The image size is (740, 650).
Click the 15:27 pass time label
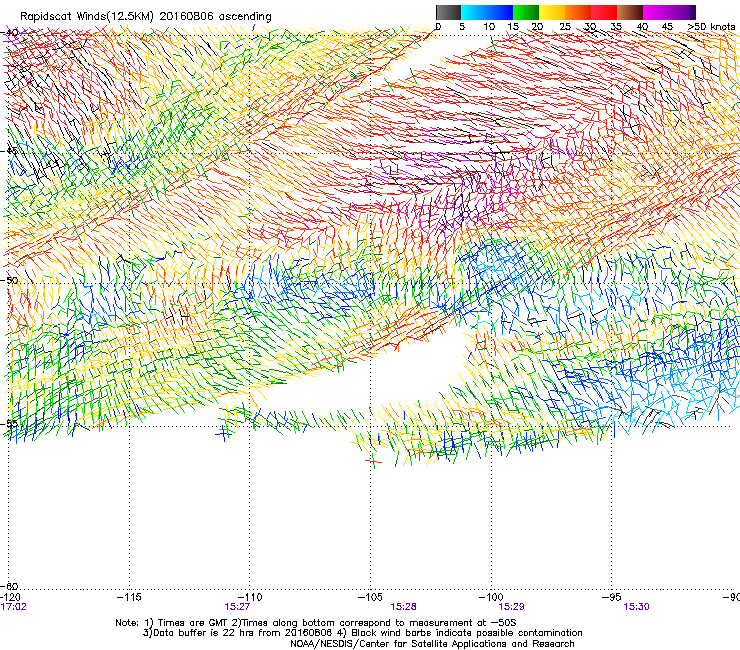pos(237,607)
